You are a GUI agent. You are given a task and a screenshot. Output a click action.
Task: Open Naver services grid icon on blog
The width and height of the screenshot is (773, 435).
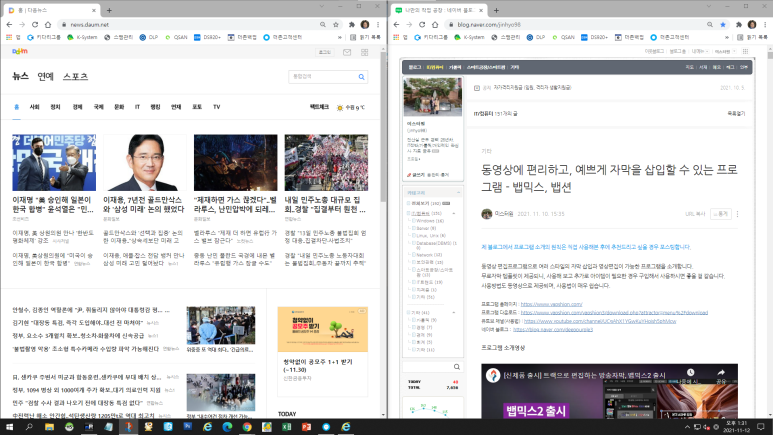[x=745, y=51]
